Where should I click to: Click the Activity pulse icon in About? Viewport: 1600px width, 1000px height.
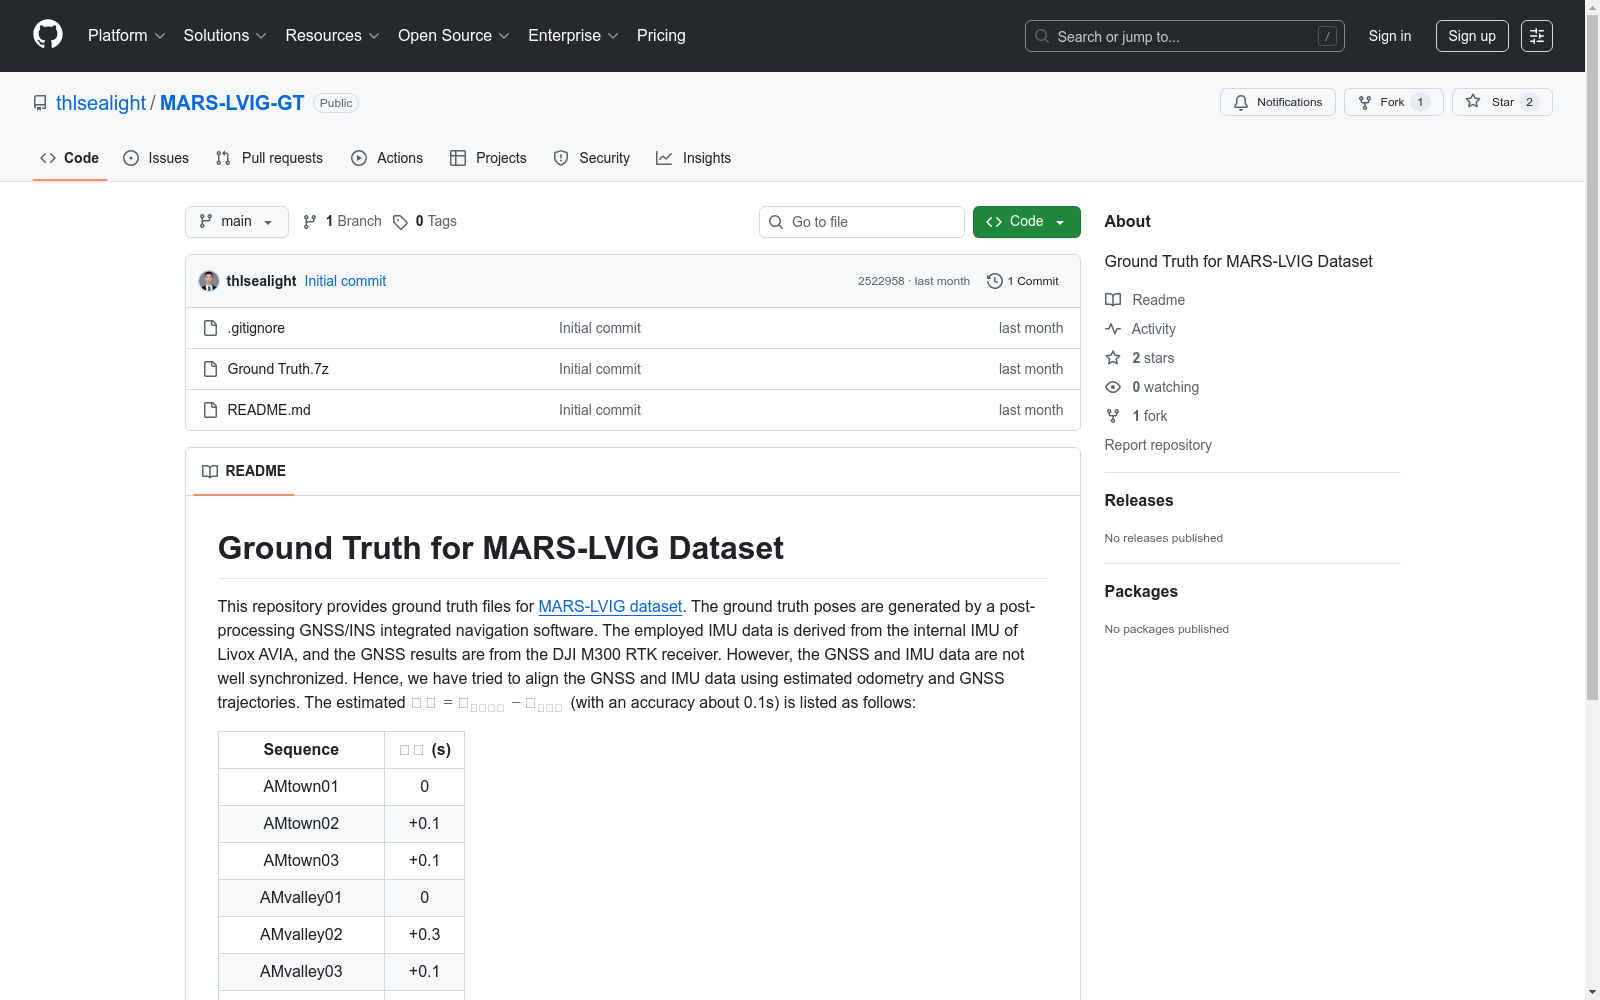click(1113, 329)
